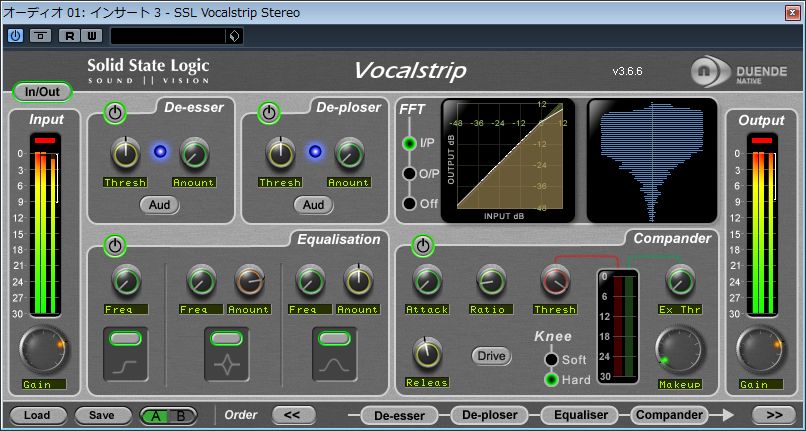The image size is (806, 431).
Task: Select the Soft knee option
Action: tap(552, 360)
